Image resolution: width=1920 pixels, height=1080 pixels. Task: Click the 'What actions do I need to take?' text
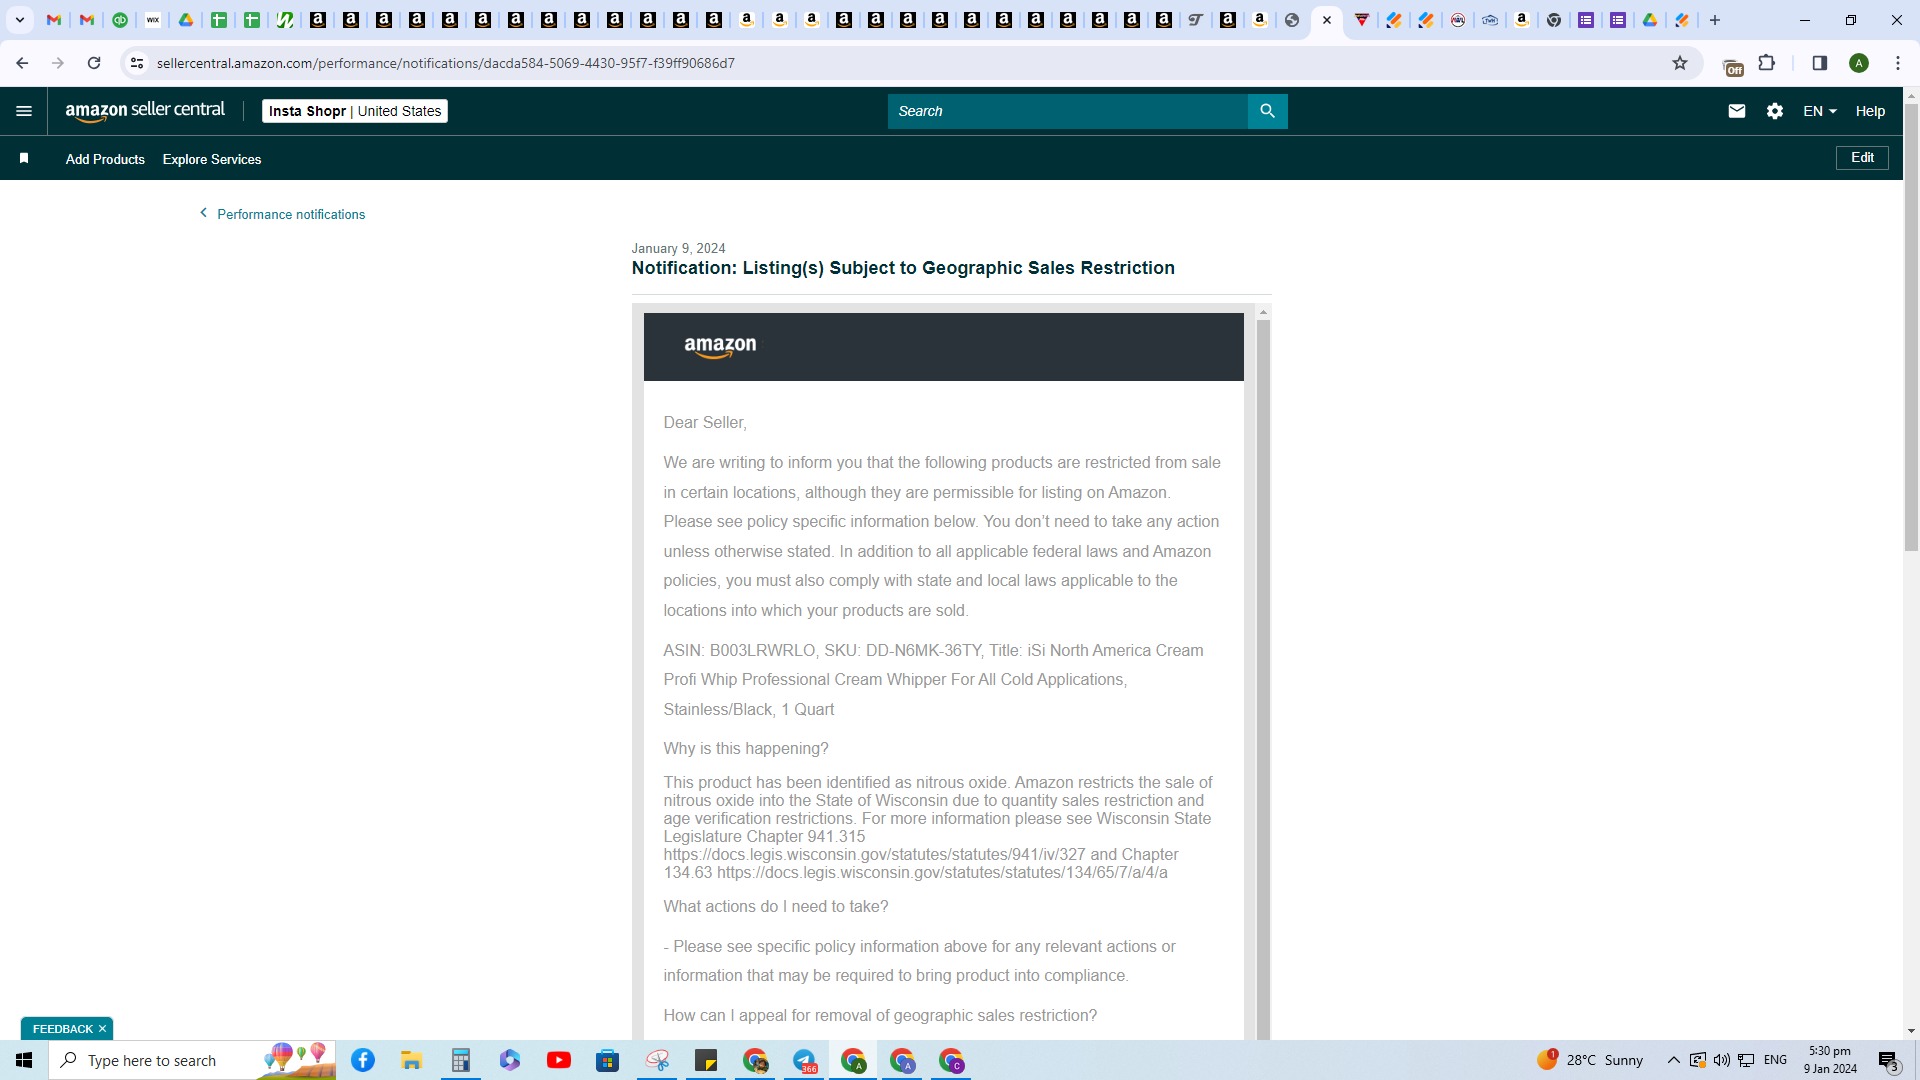775,907
